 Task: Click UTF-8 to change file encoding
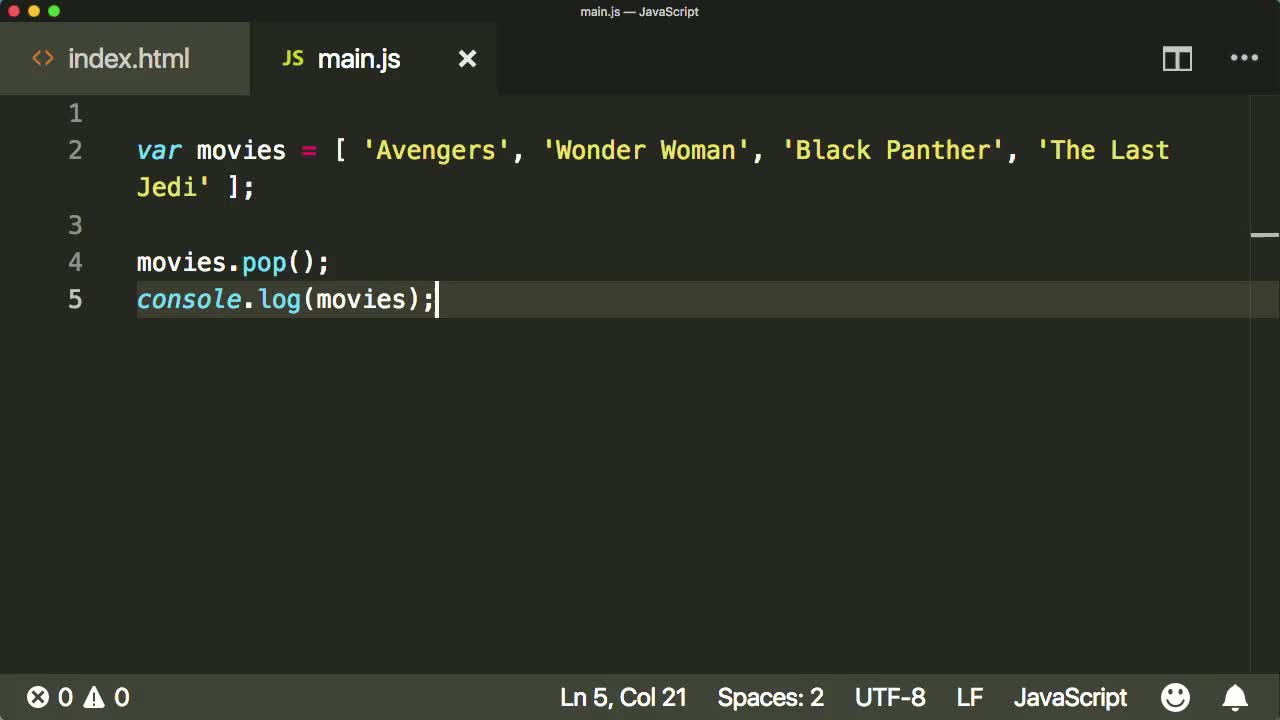coord(888,697)
